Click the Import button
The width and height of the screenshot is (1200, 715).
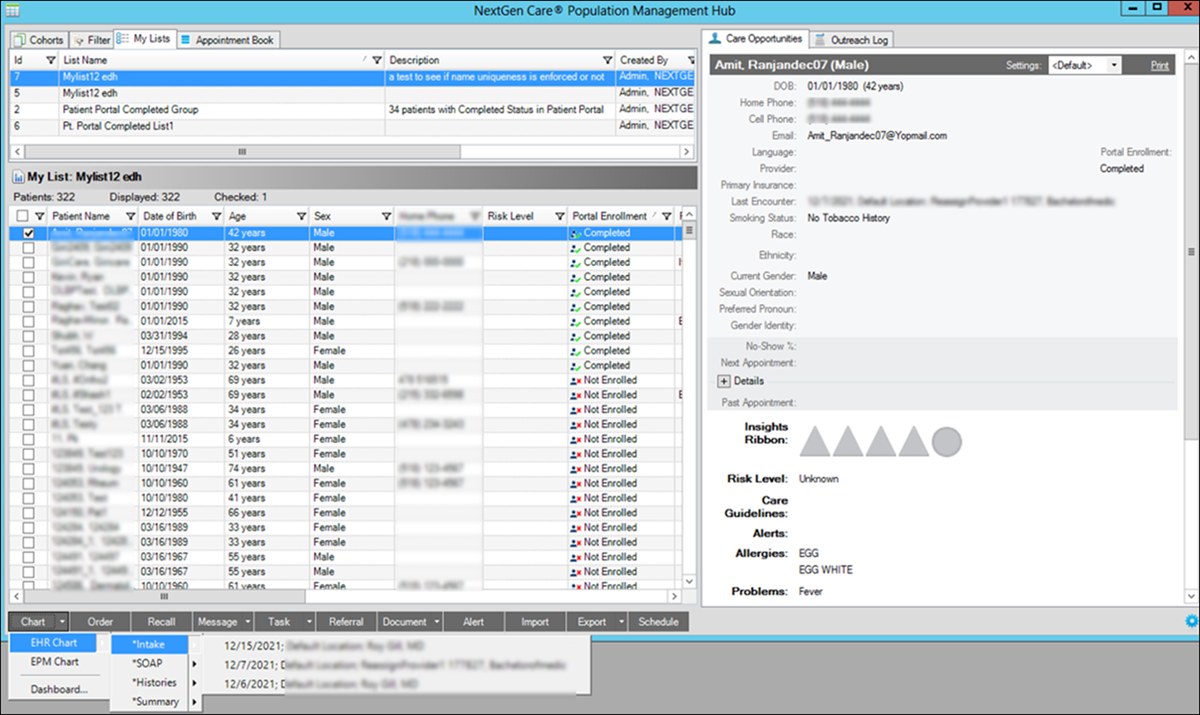tap(535, 622)
